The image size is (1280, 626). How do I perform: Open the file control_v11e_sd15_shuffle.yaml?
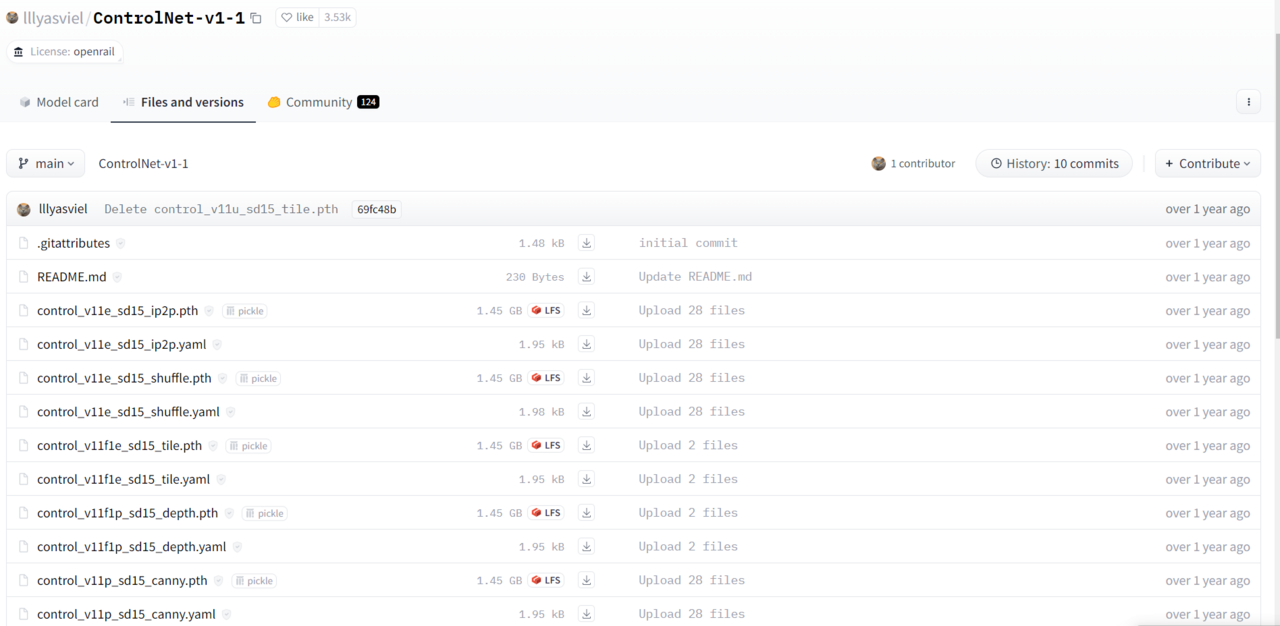tap(128, 412)
